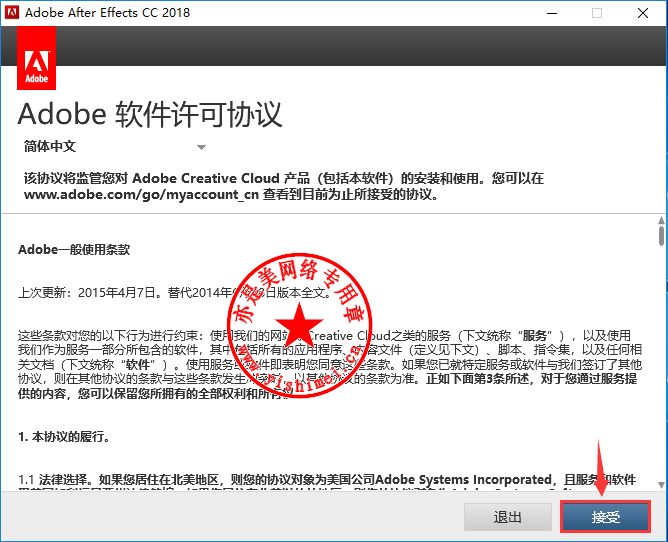Click the section heading 1. 本协议的履行。
668x542 pixels.
click(x=64, y=436)
